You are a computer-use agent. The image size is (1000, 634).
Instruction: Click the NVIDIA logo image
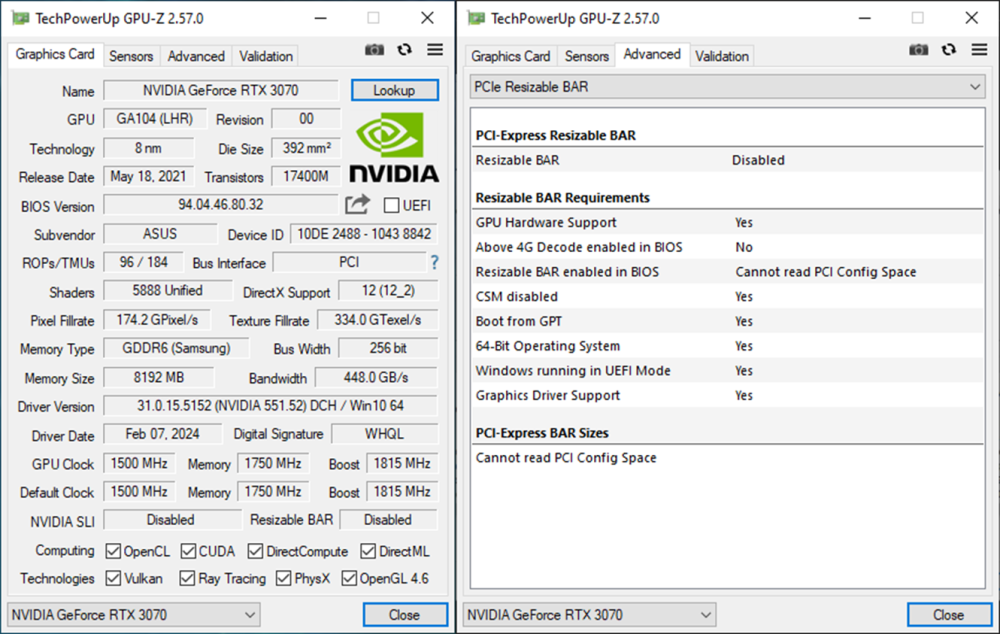[x=394, y=147]
